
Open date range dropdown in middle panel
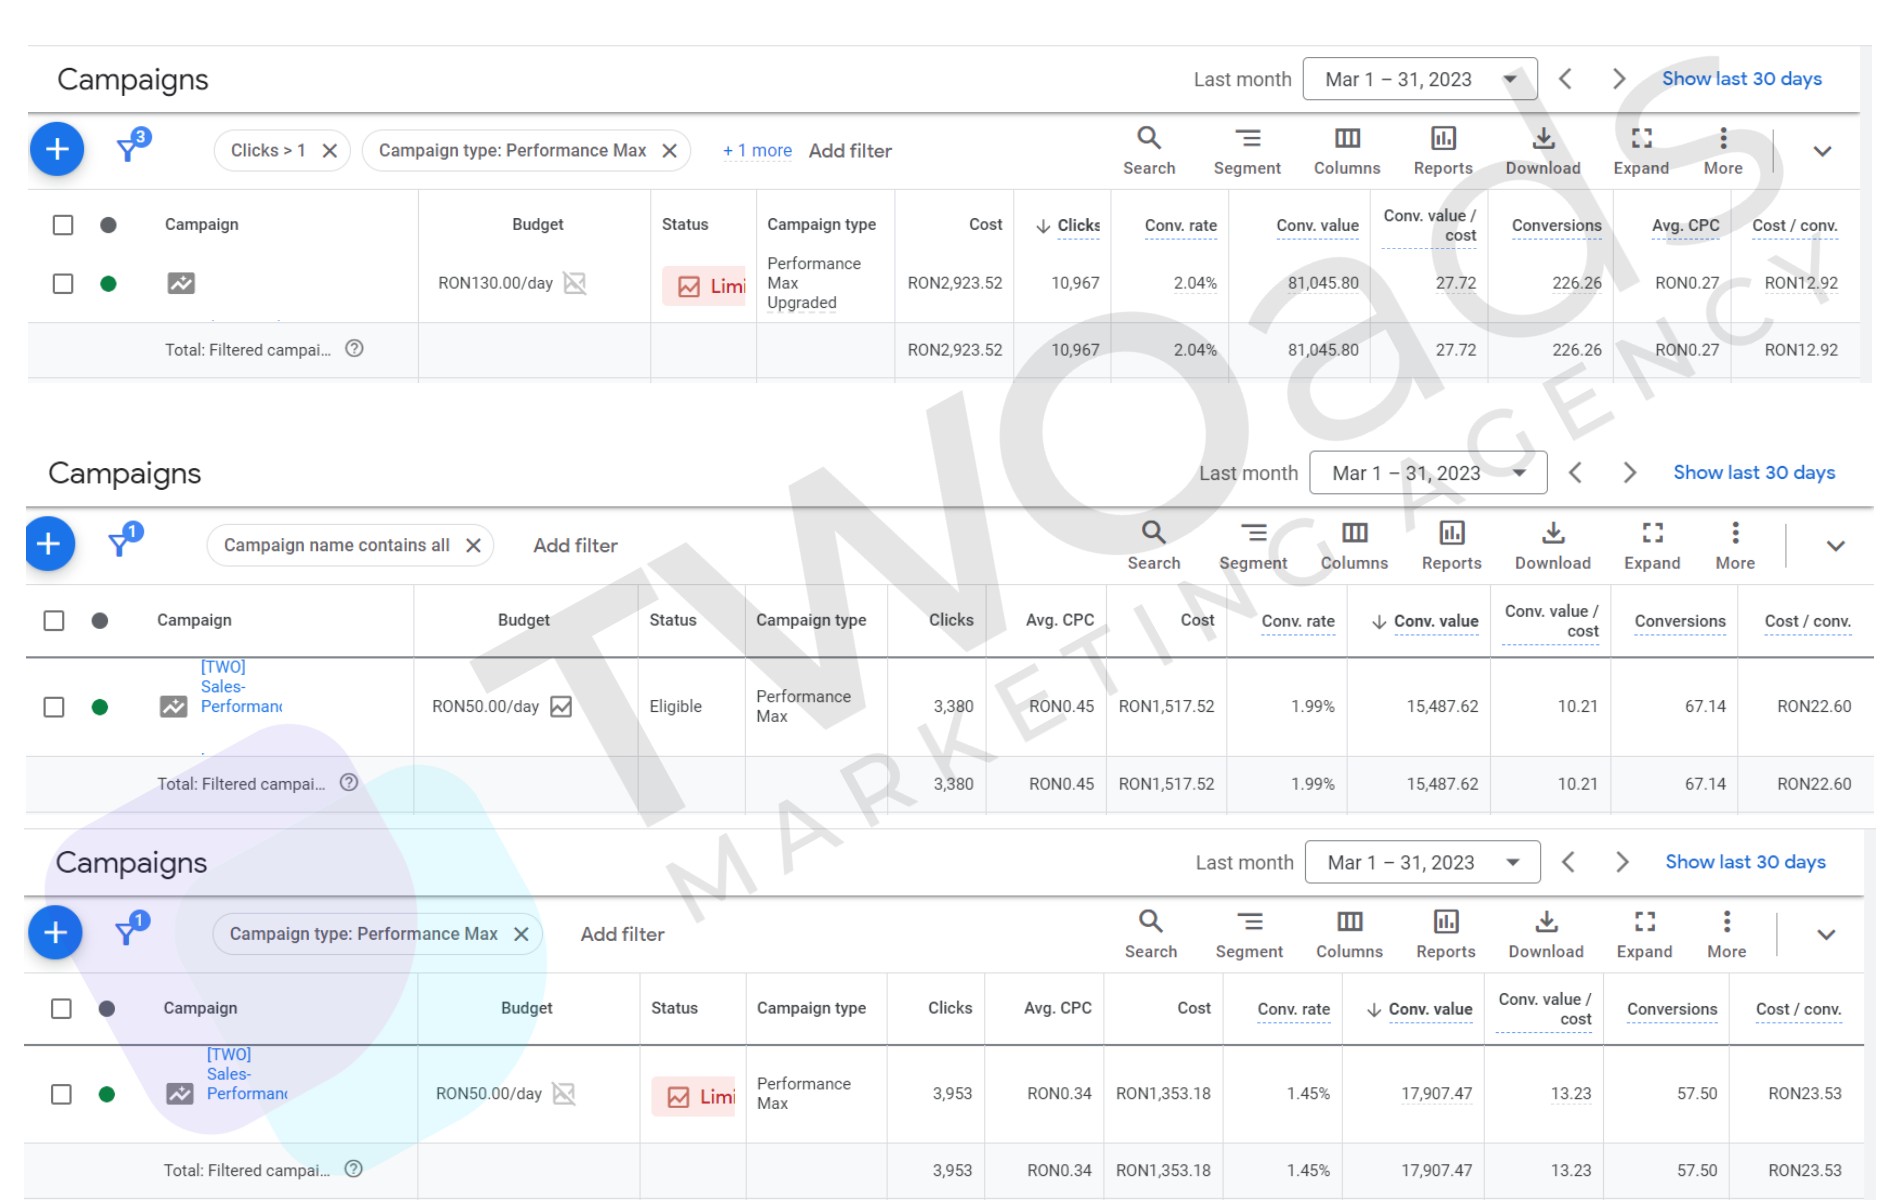coord(1428,473)
